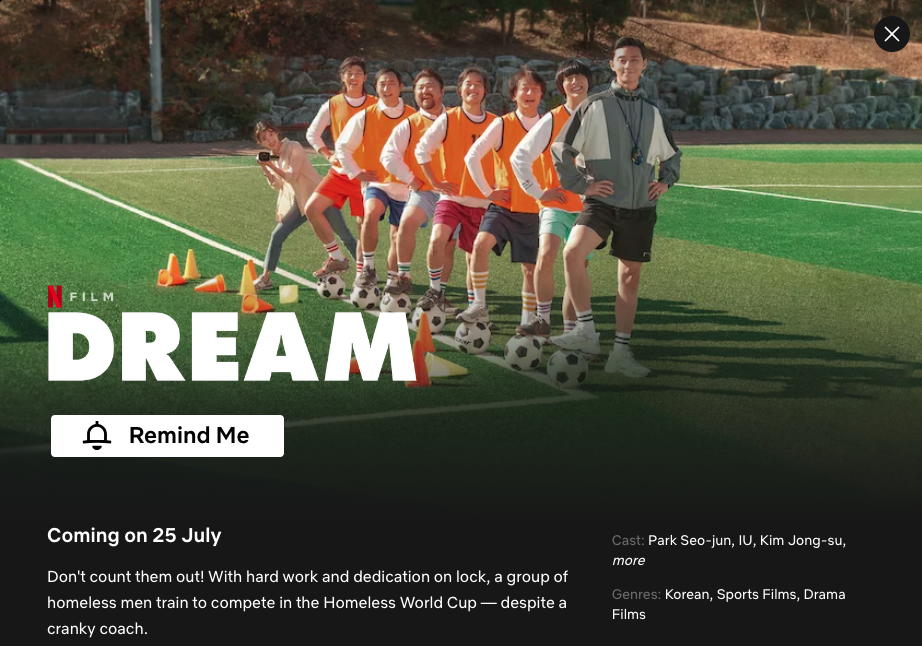
Task: Click the FILM label beside the Netflix logo
Action: [92, 297]
